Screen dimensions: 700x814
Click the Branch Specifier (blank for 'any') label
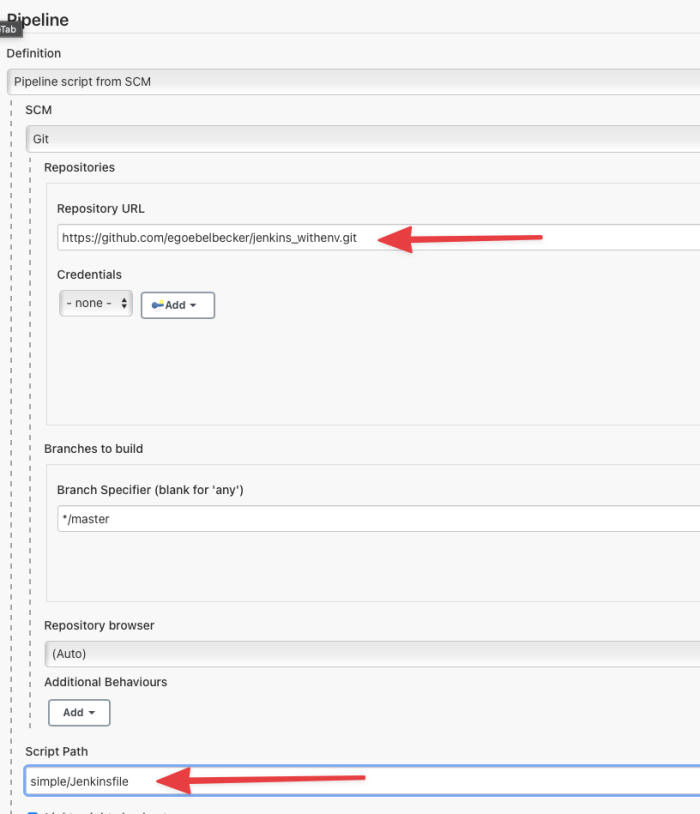pos(150,490)
